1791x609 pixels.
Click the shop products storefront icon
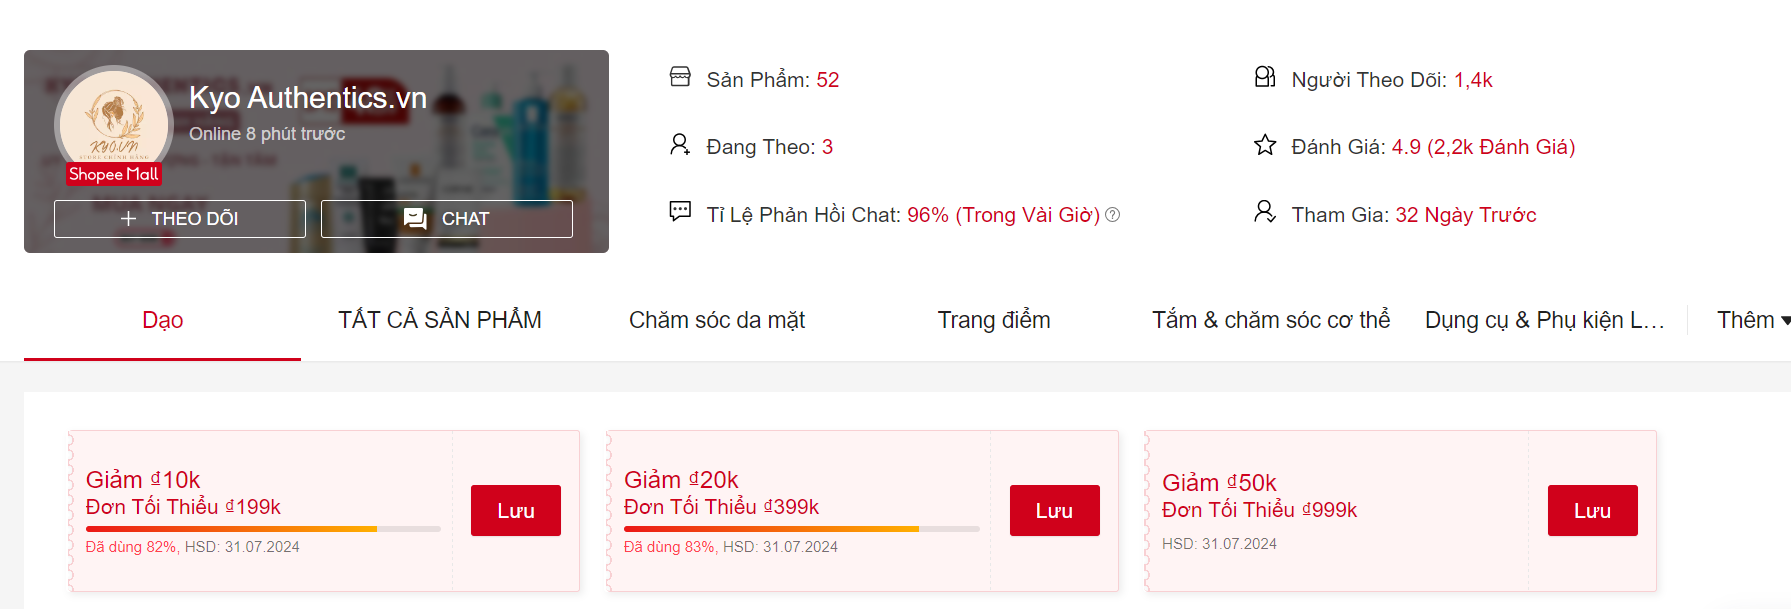pyautogui.click(x=680, y=77)
